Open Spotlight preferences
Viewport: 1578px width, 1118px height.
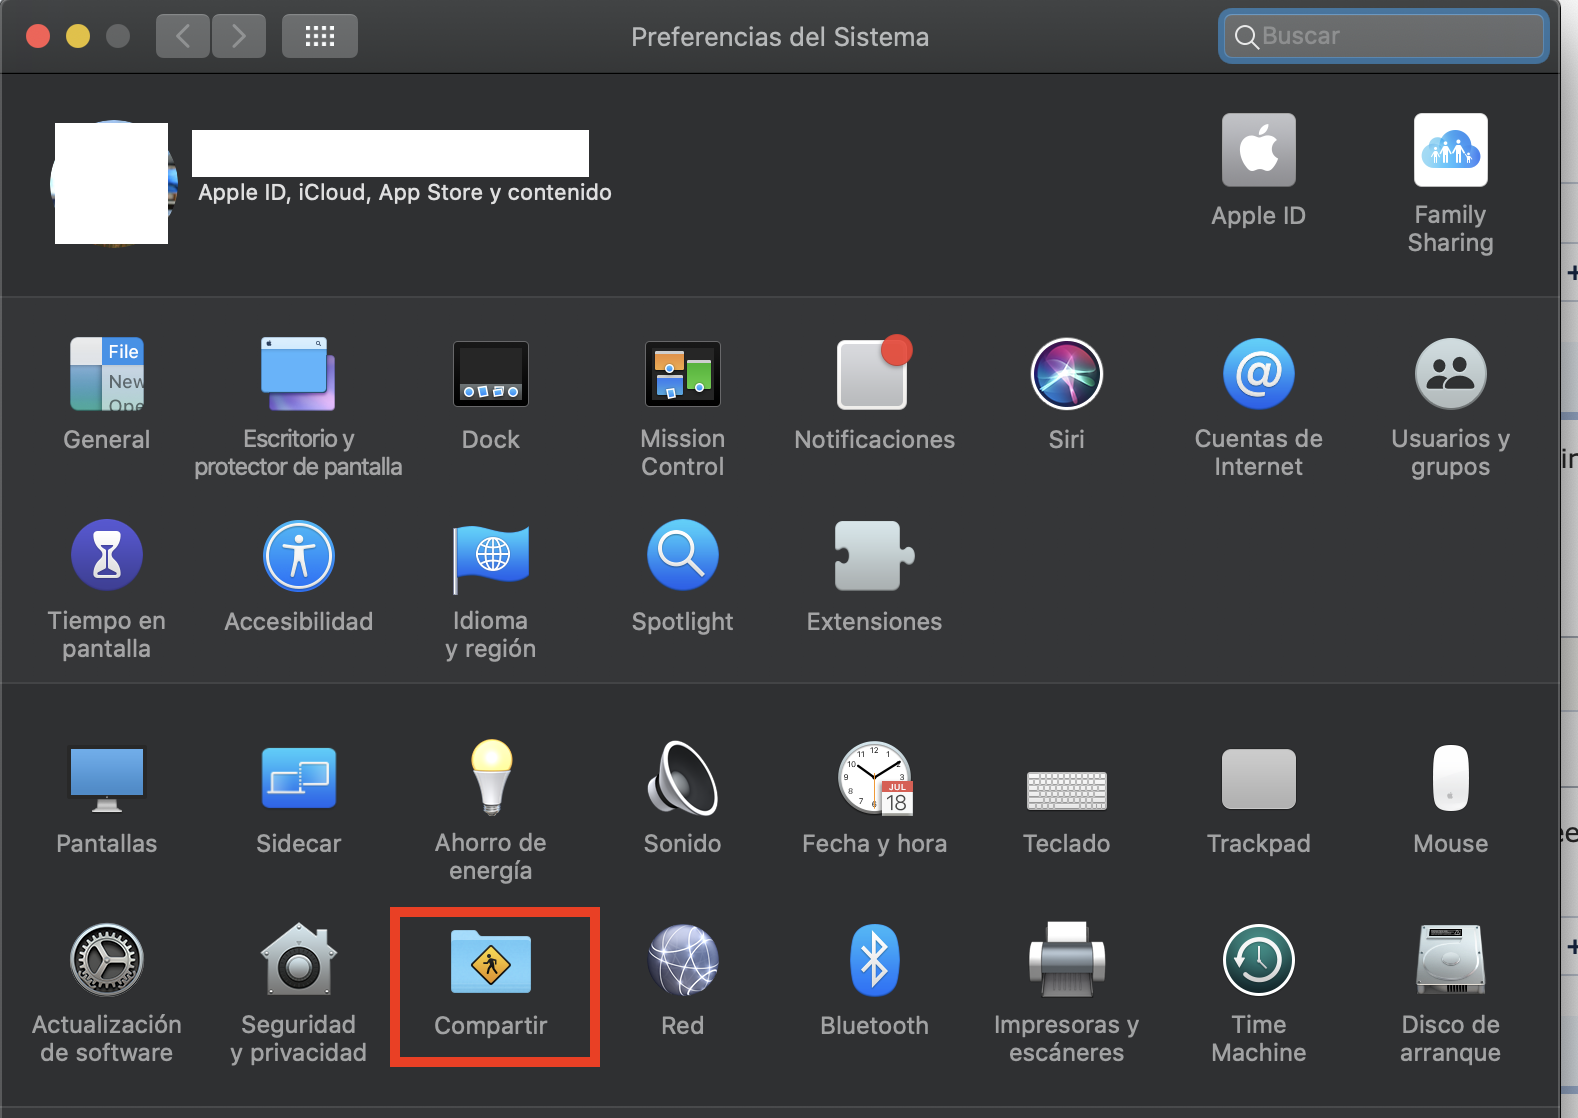click(x=683, y=555)
